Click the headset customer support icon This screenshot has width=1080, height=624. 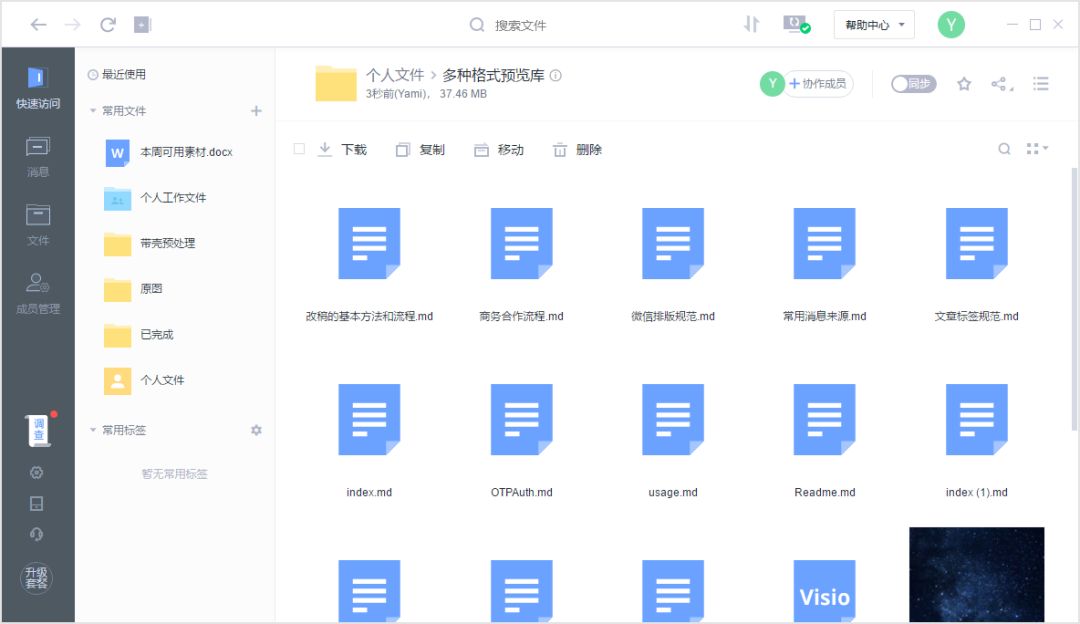click(37, 534)
